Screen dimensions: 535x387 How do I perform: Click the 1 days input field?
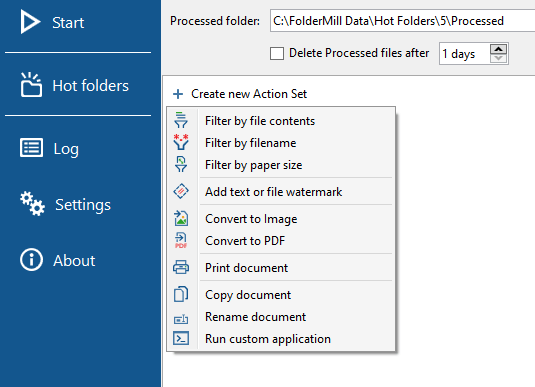465,54
